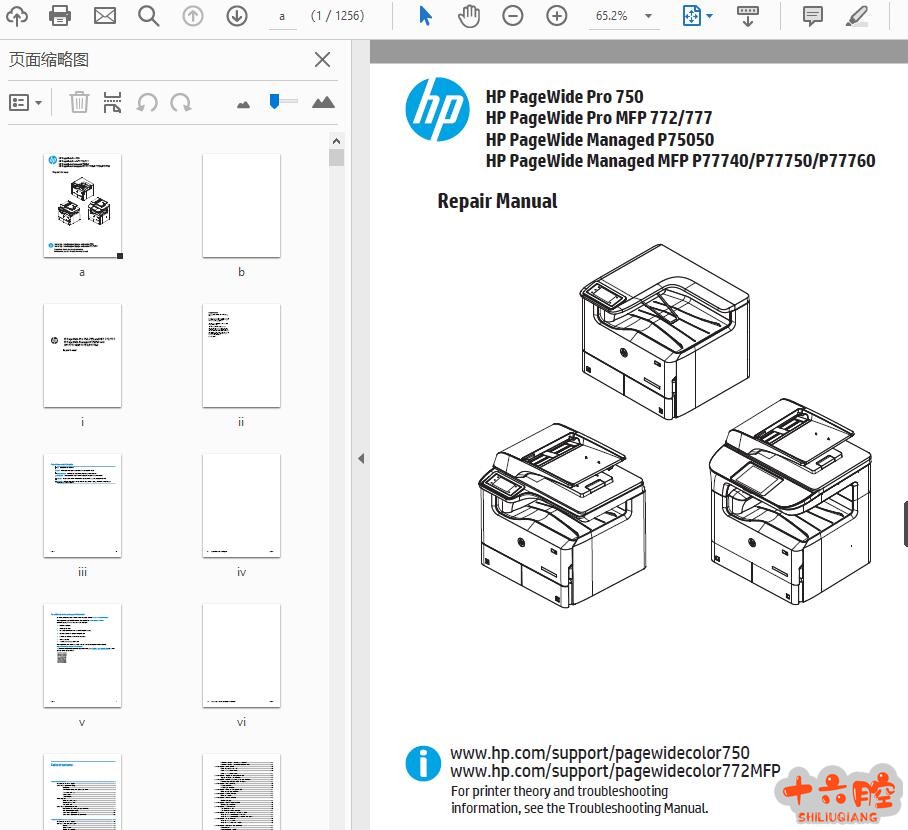Close the page thumbnails panel
Viewport: 908px width, 830px height.
(322, 60)
